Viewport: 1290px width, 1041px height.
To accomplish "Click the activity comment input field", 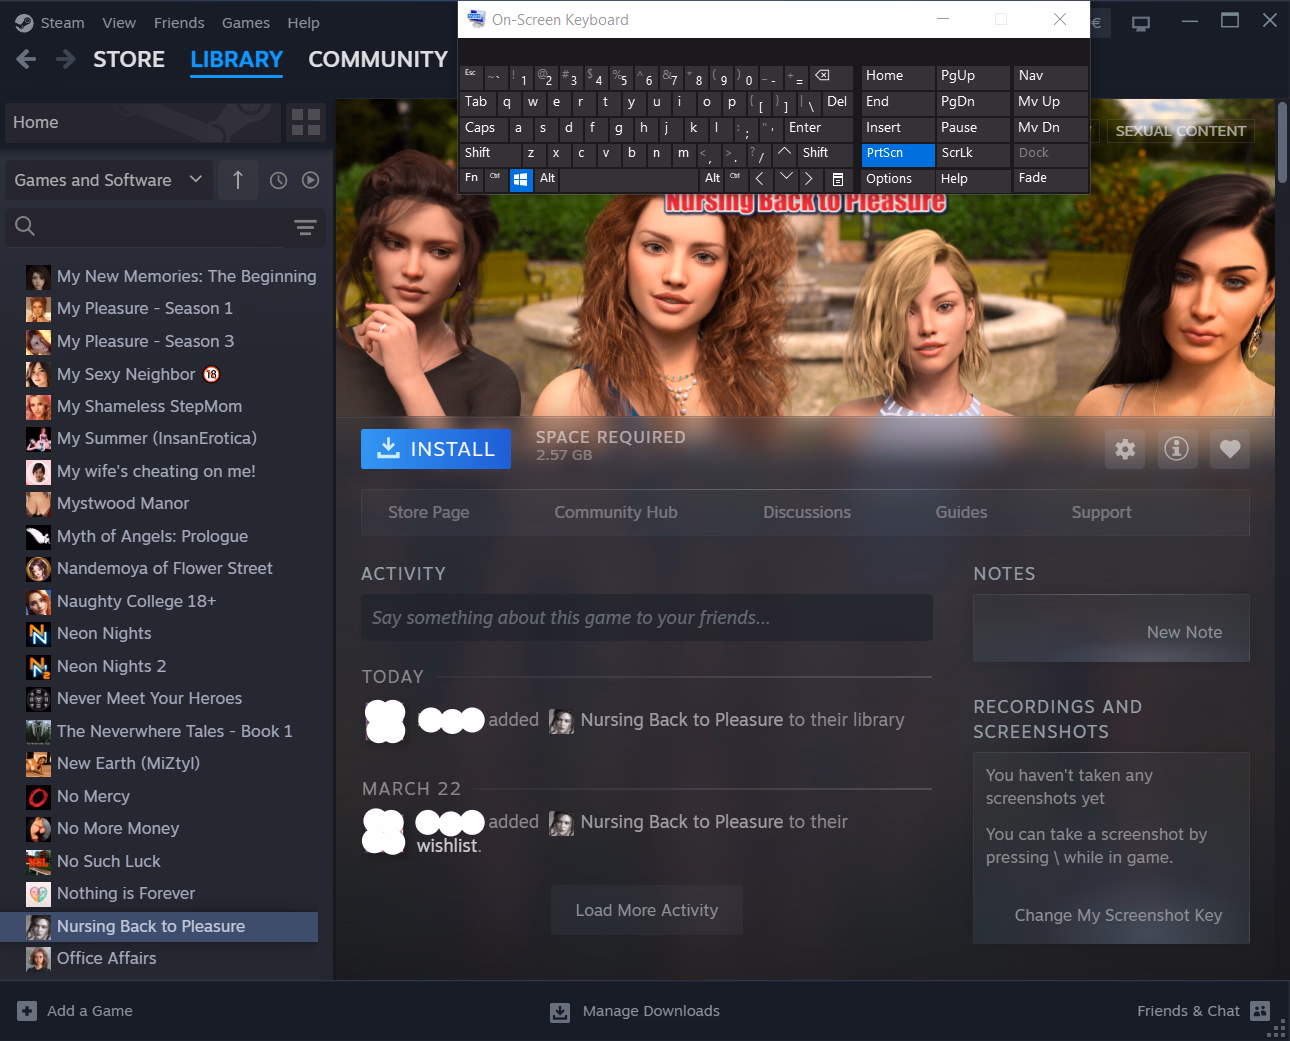I will click(647, 618).
